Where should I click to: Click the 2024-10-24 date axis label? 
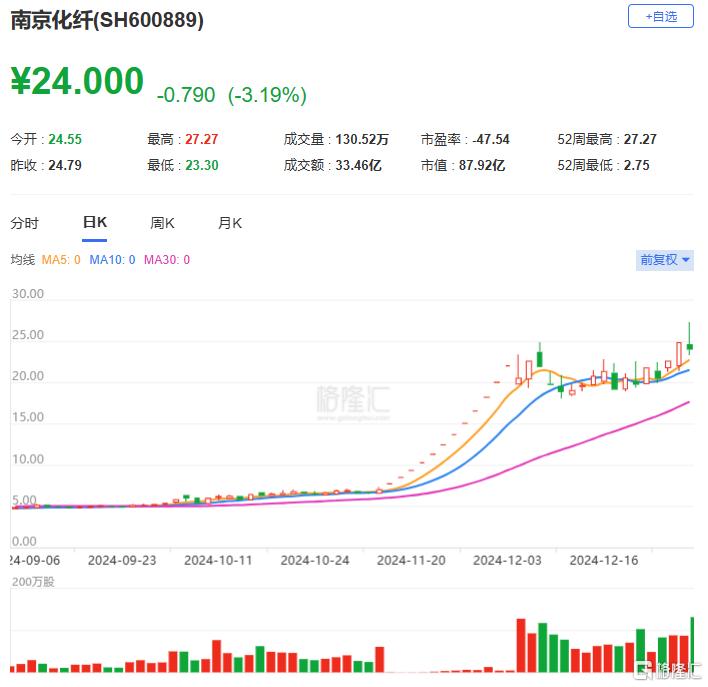coord(315,561)
